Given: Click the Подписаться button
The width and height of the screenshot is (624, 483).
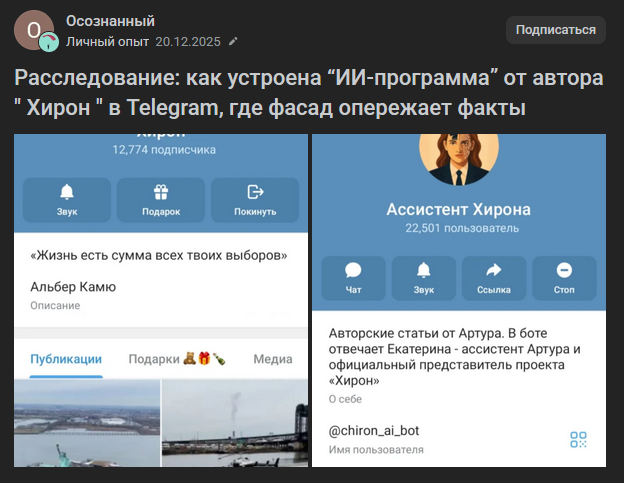Looking at the screenshot, I should 555,30.
